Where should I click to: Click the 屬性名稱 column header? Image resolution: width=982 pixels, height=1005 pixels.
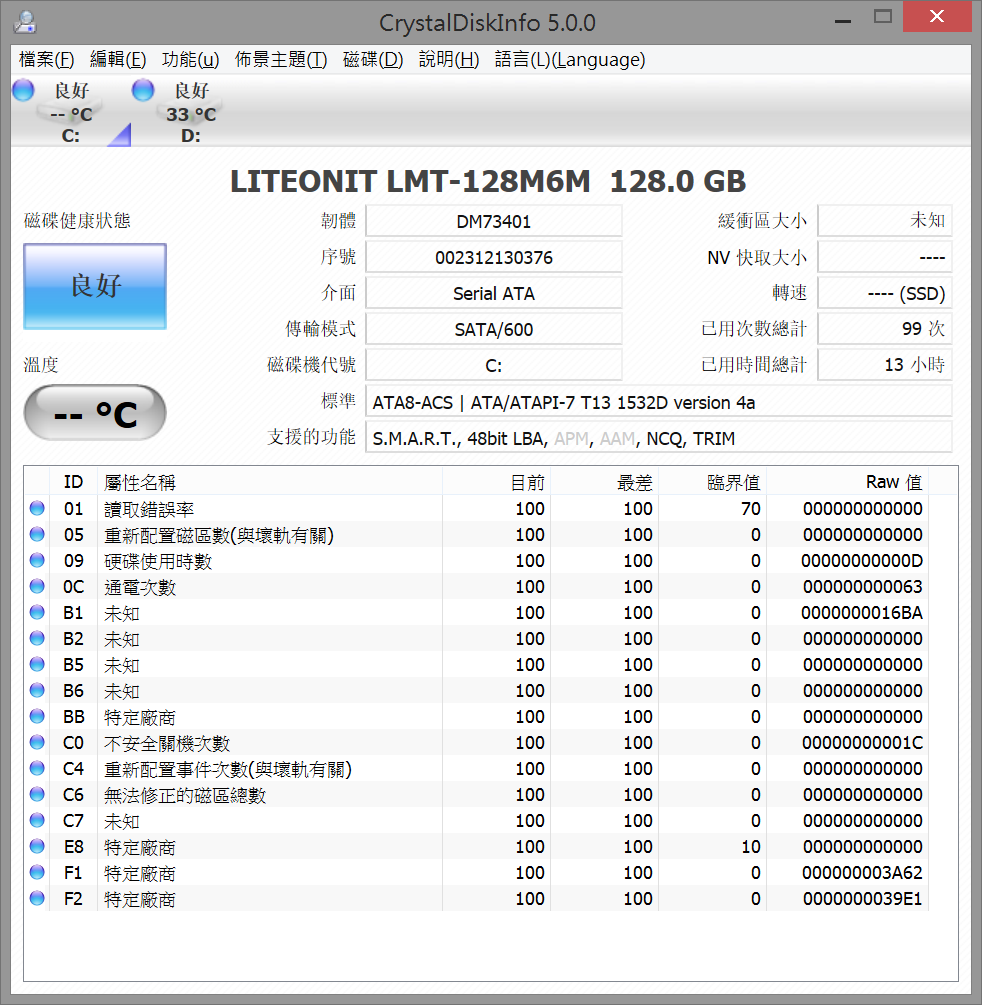(270, 482)
